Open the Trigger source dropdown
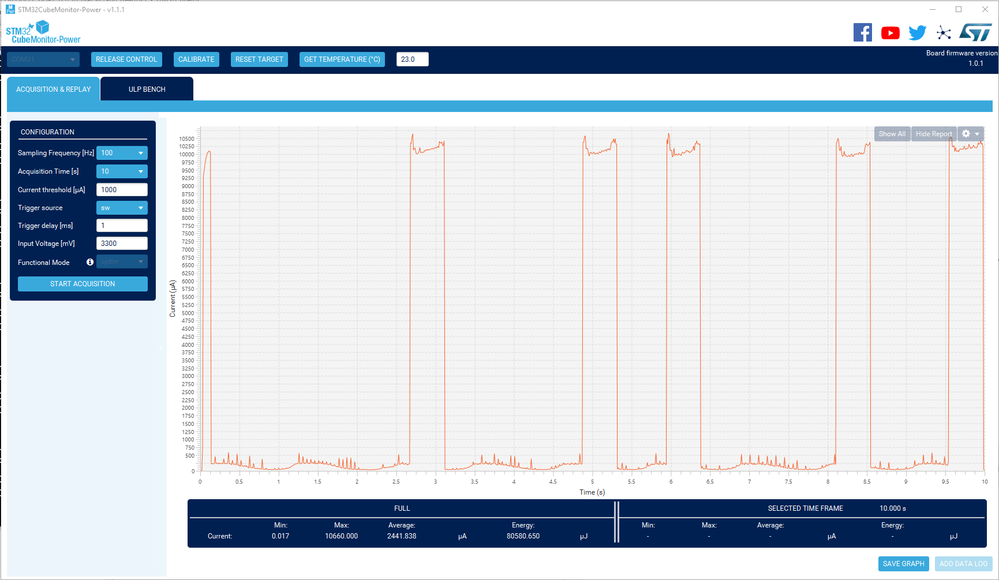999x580 pixels. pyautogui.click(x=122, y=208)
